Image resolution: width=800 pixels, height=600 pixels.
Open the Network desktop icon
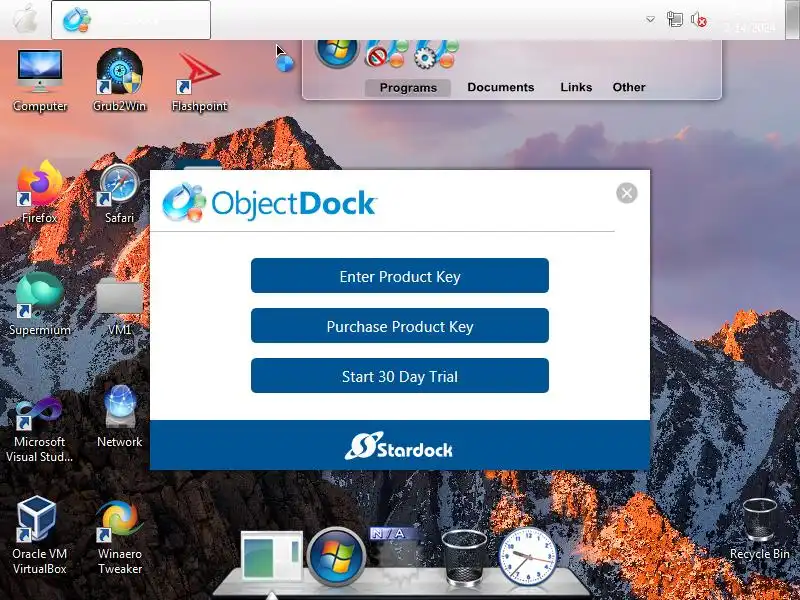pos(119,416)
